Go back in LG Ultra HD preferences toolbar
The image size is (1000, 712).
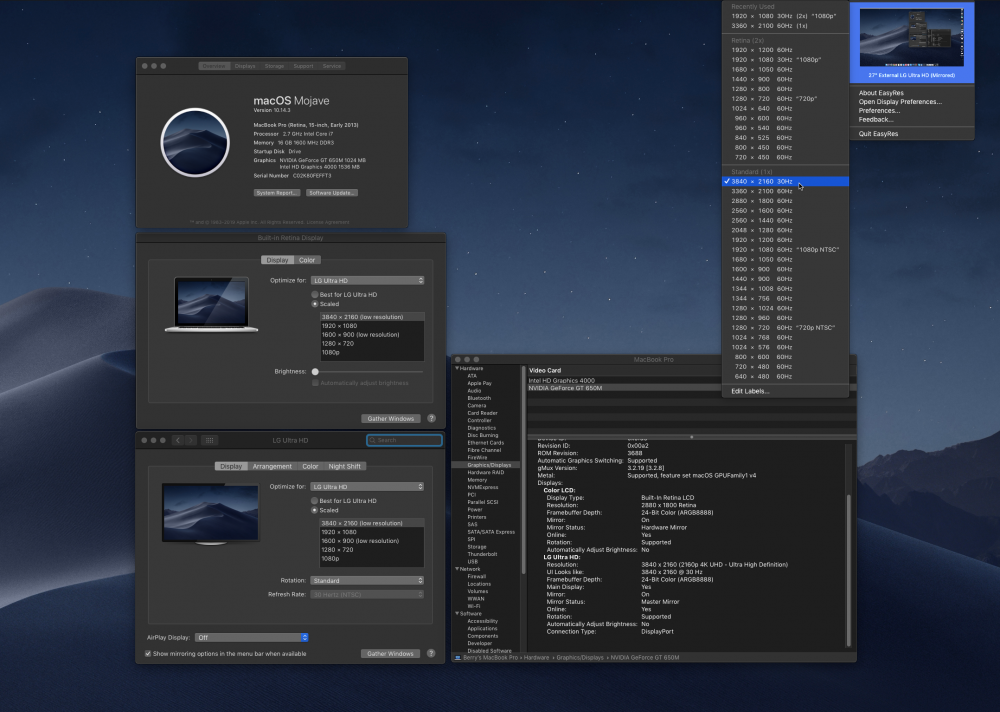pyautogui.click(x=178, y=440)
